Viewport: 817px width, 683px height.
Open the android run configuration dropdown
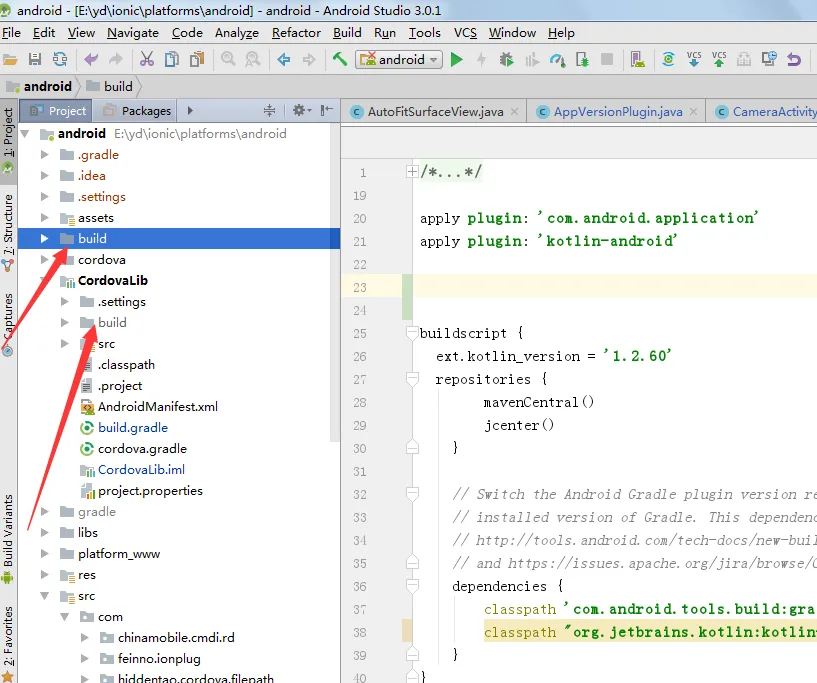399,59
